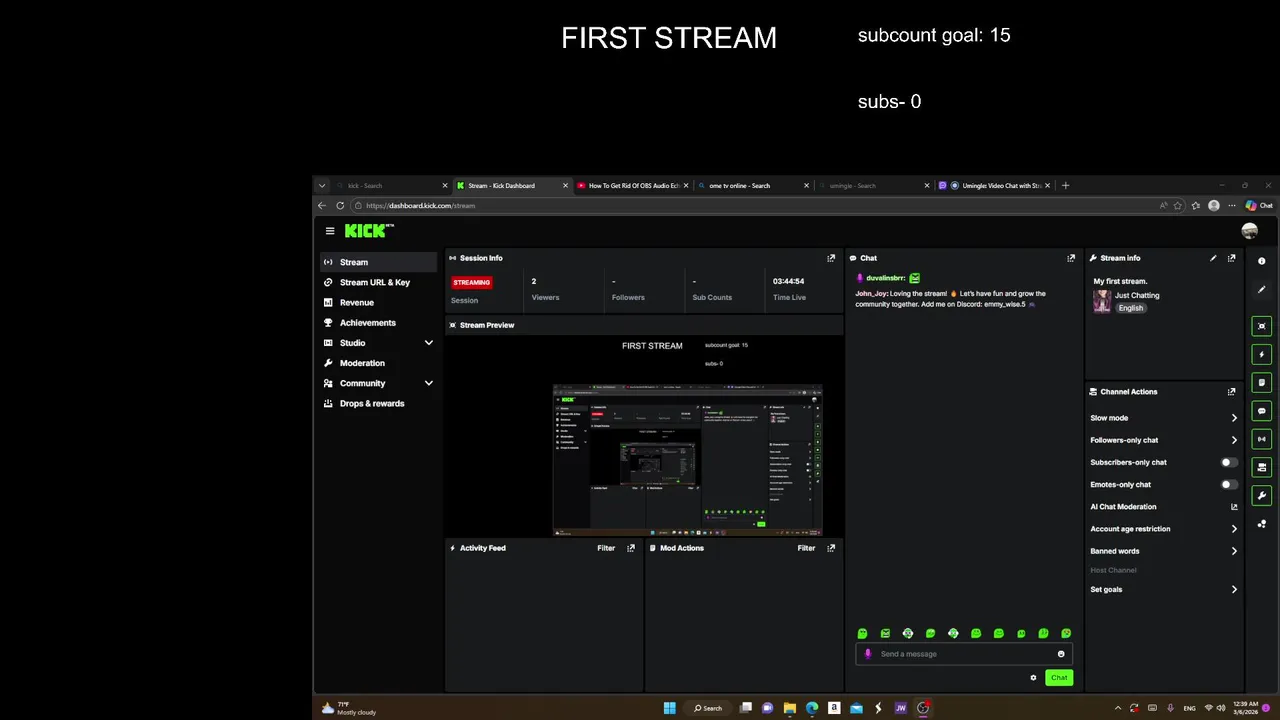Toggle the stream preview widget icon in rail
This screenshot has height=720, width=1280.
[1262, 326]
